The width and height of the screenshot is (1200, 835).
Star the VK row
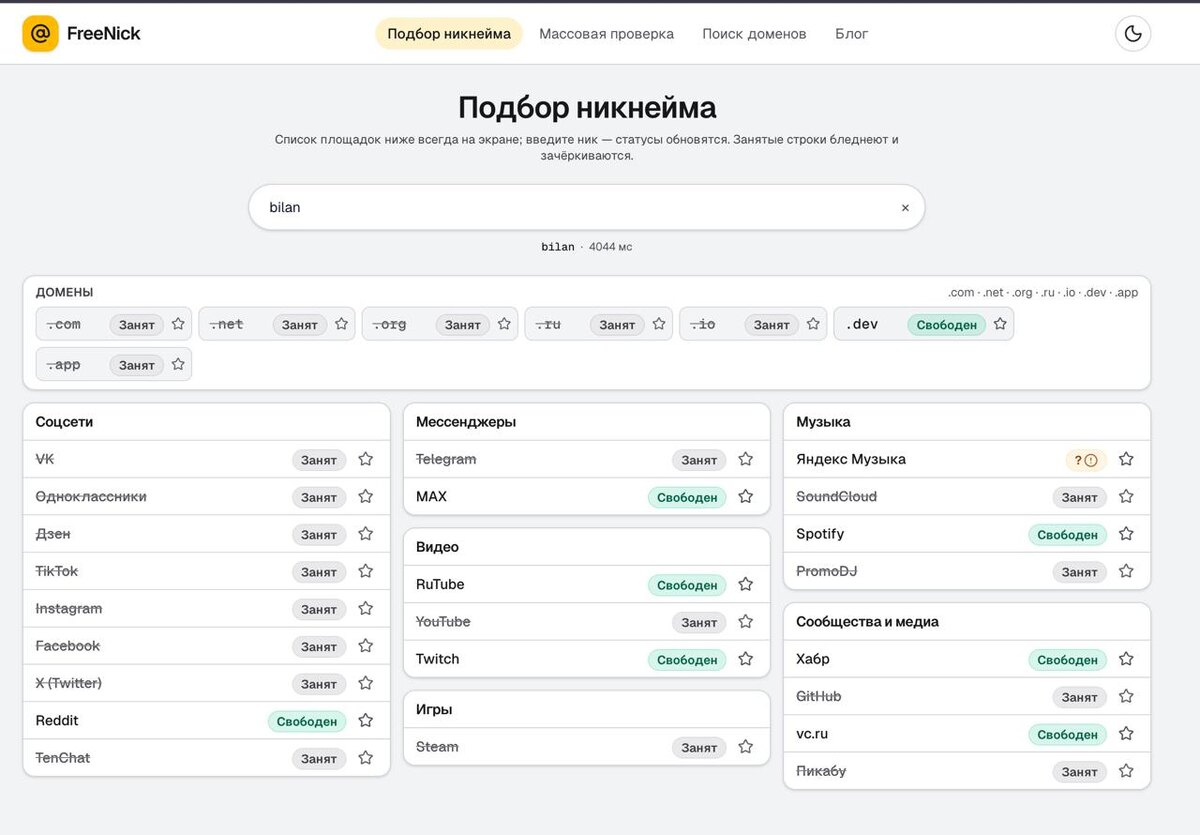click(365, 459)
